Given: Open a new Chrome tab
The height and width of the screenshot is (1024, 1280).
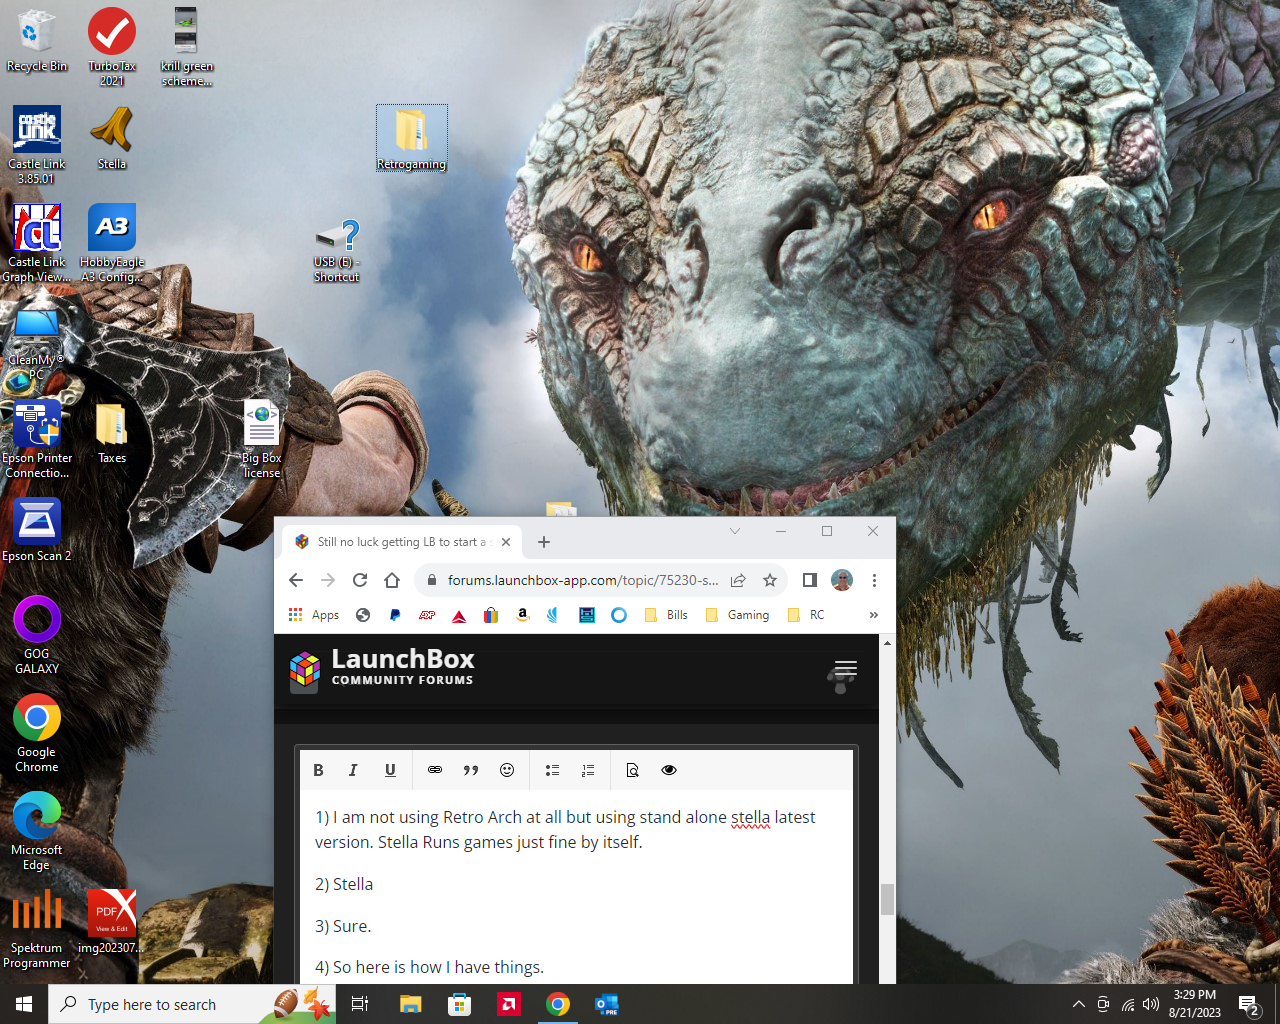Looking at the screenshot, I should pos(544,542).
